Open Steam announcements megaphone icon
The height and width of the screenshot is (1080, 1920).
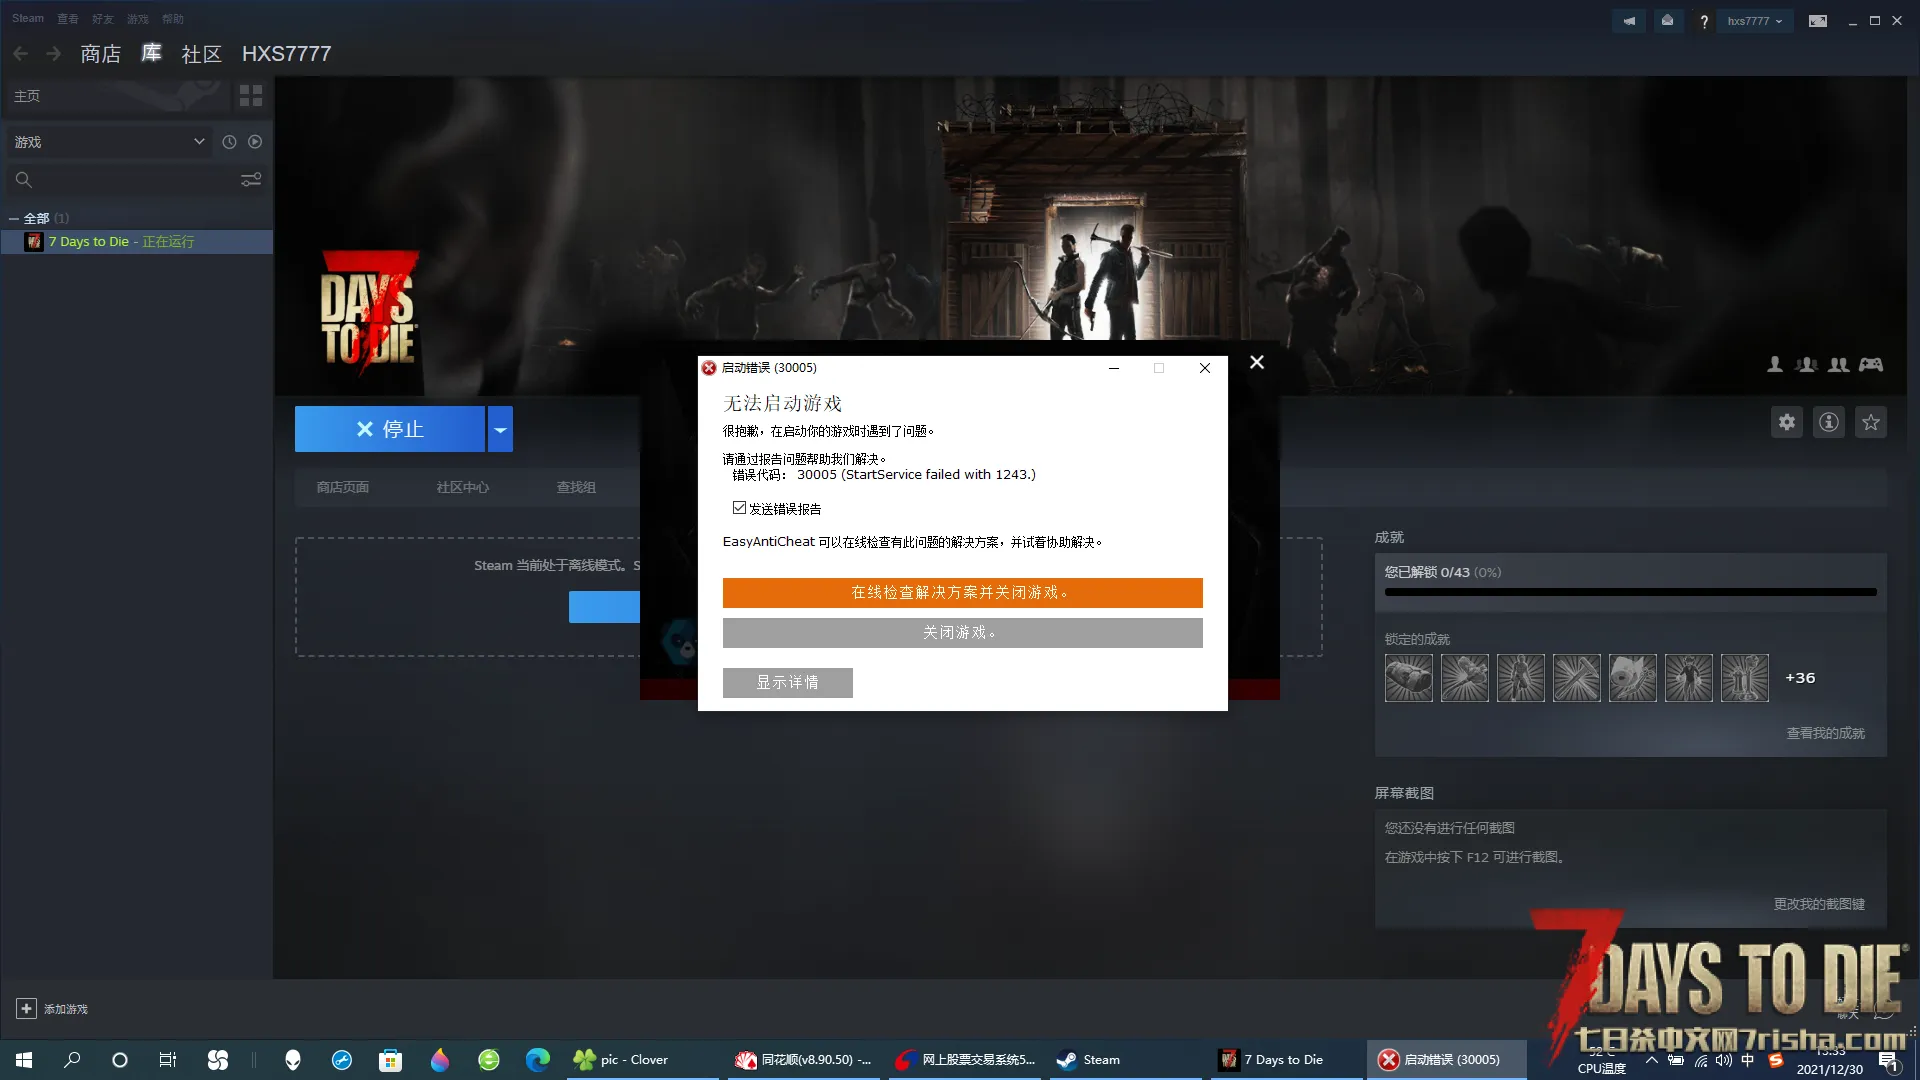[x=1629, y=21]
